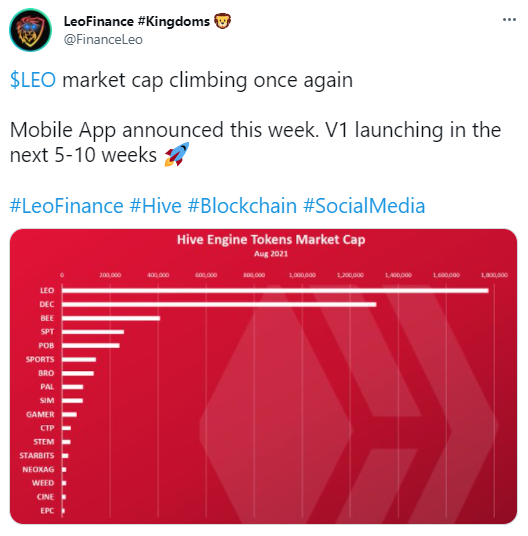Open the #Hive hashtag
This screenshot has width=528, height=536.
155,206
